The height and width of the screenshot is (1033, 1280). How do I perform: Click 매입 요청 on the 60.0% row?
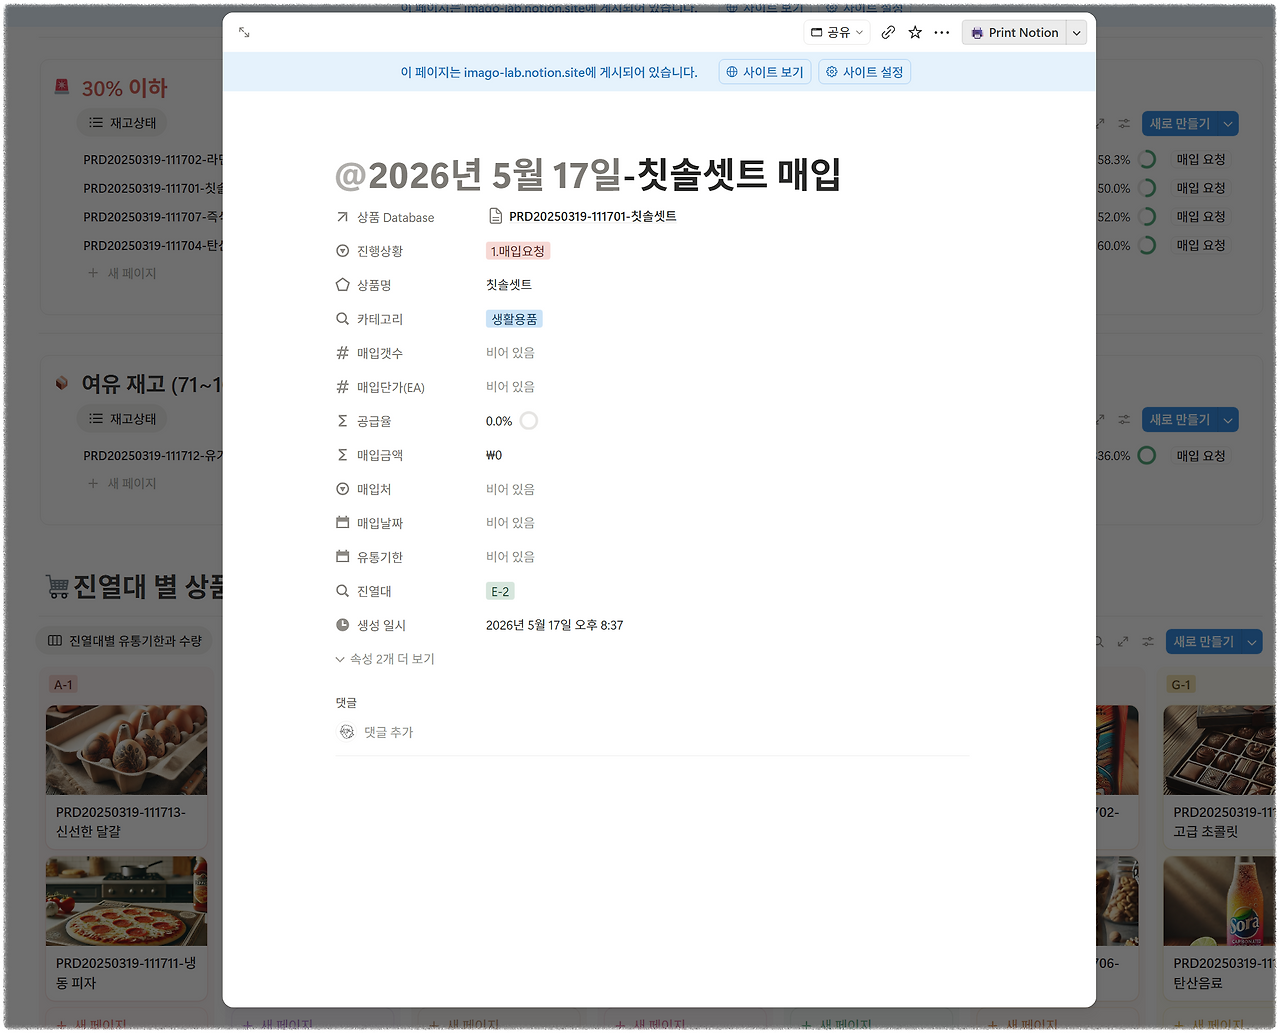coord(1201,245)
